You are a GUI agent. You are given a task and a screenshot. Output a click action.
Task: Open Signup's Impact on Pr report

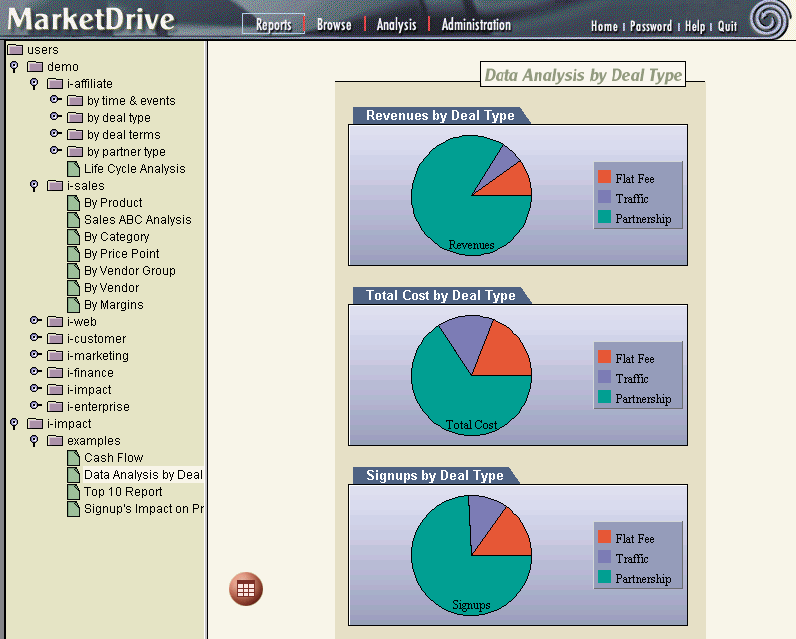click(x=144, y=509)
